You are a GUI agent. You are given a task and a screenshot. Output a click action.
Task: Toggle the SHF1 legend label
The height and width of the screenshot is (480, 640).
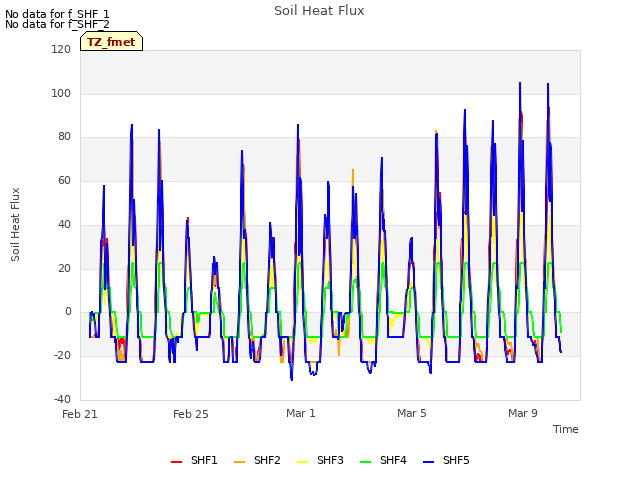pyautogui.click(x=204, y=460)
